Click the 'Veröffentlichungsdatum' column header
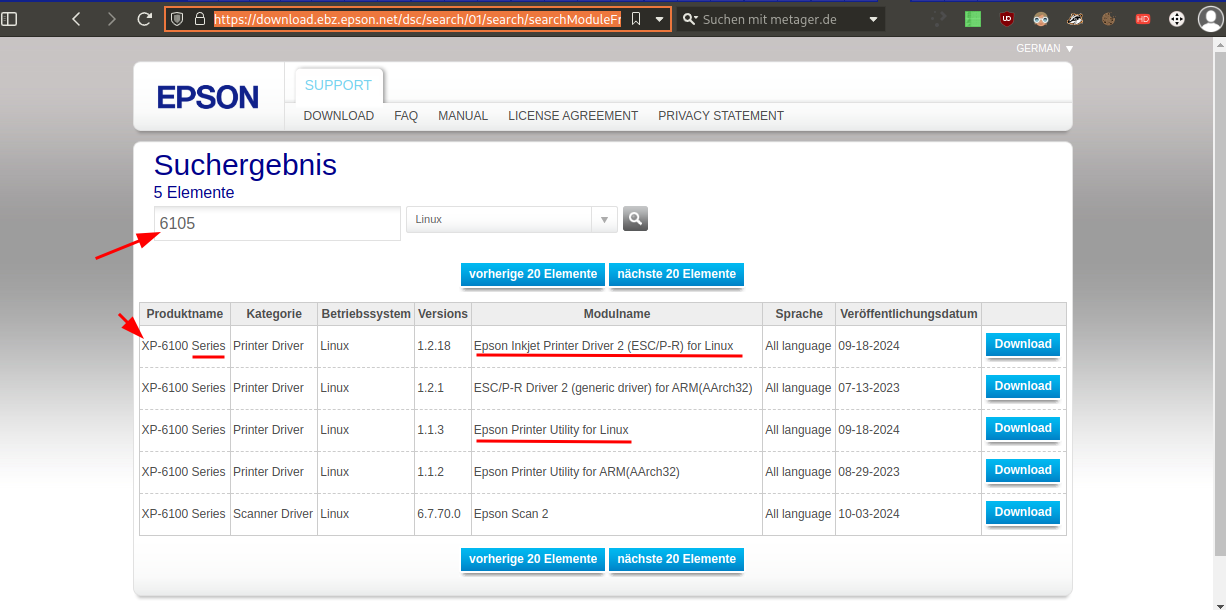 coord(909,314)
